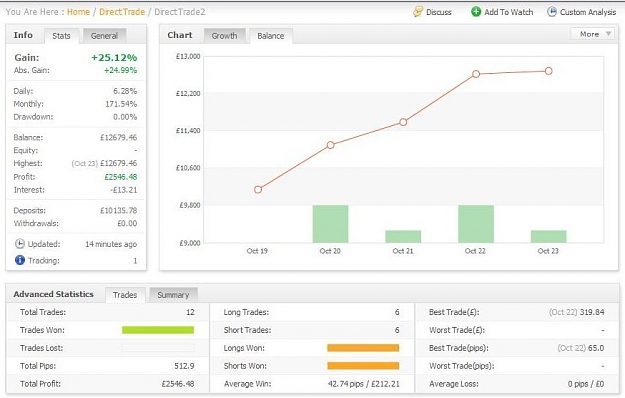Click the Oct 19 balance data point

tap(258, 190)
